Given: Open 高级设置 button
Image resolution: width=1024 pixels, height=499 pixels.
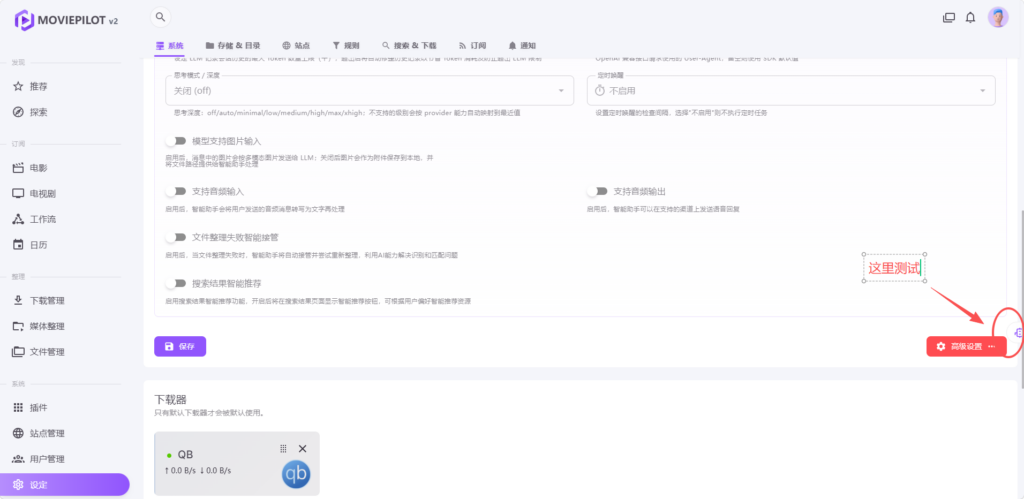Looking at the screenshot, I should click(x=967, y=346).
